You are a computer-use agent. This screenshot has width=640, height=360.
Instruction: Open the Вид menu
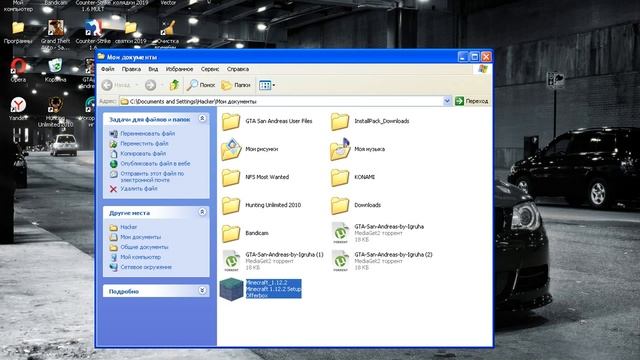coord(153,69)
